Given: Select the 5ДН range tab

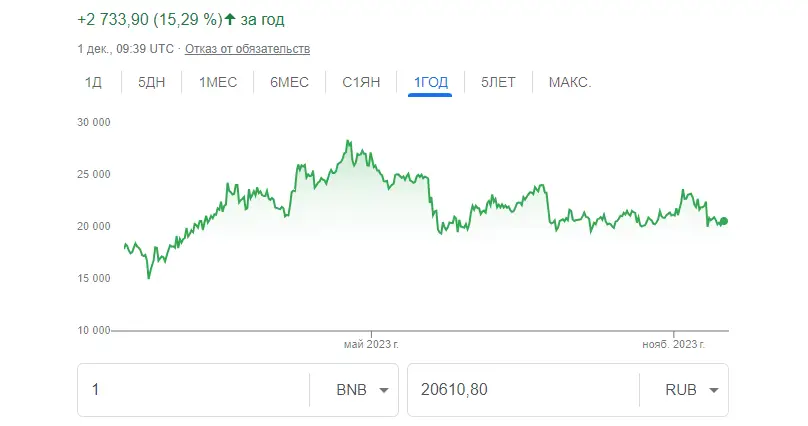Looking at the screenshot, I should click(x=152, y=82).
